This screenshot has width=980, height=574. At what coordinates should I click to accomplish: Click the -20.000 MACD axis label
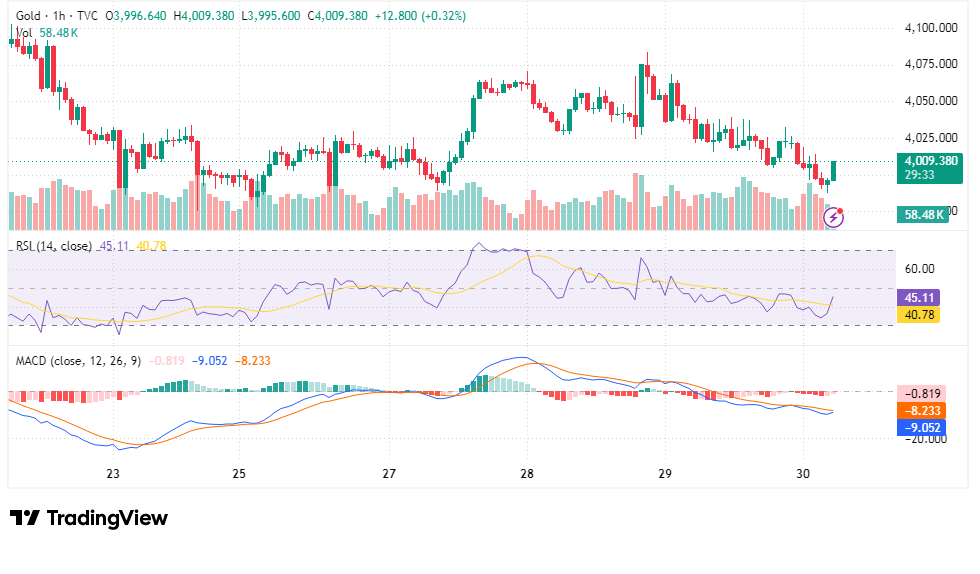point(926,440)
